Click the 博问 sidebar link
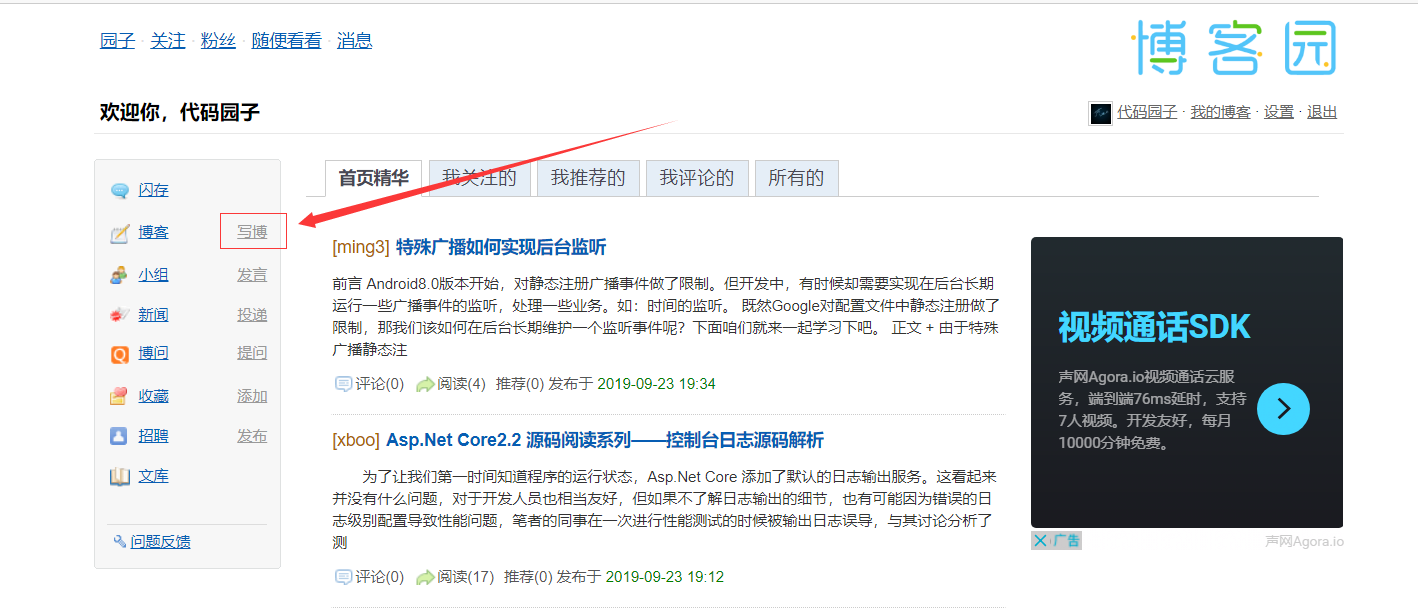This screenshot has width=1418, height=615. pos(153,354)
